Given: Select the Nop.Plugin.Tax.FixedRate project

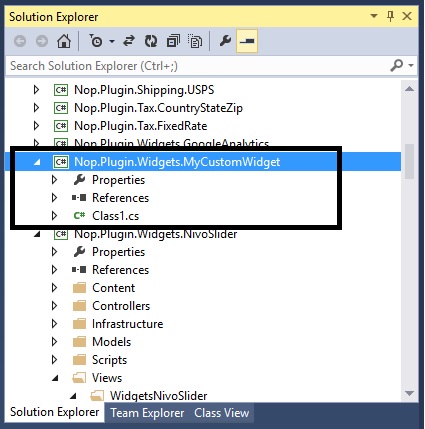Looking at the screenshot, I should [x=140, y=126].
